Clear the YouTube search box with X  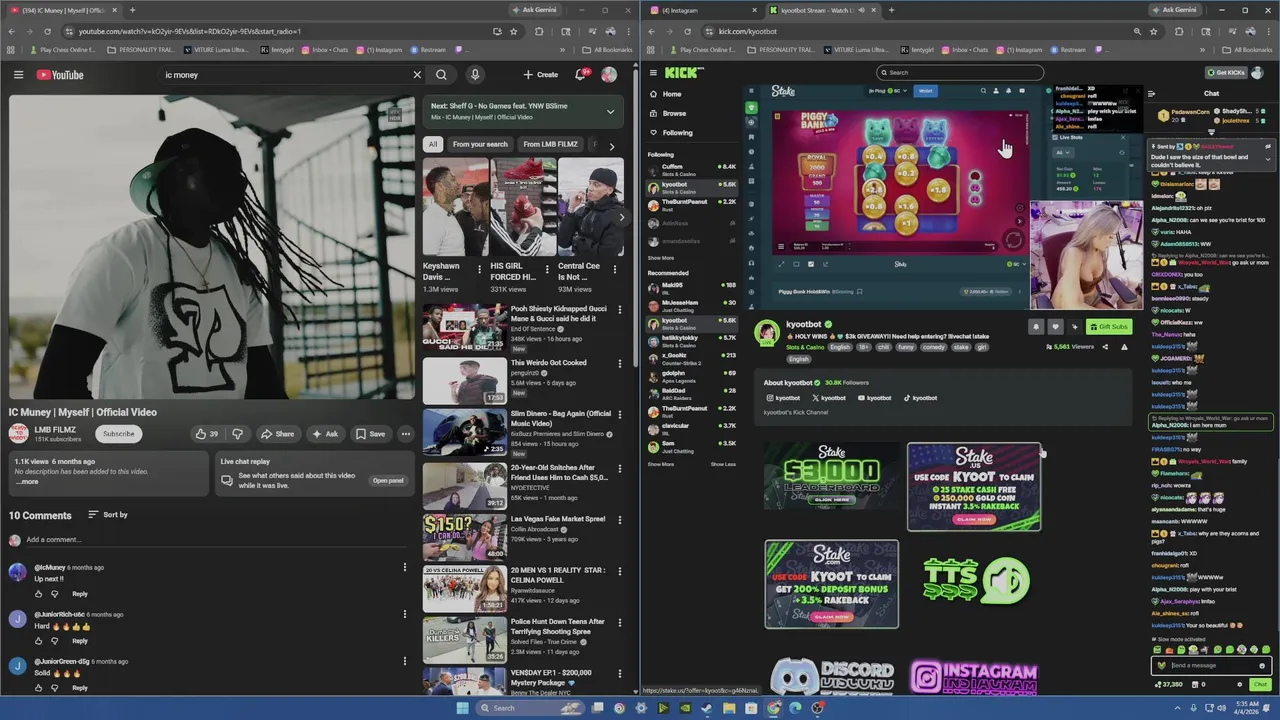[417, 75]
